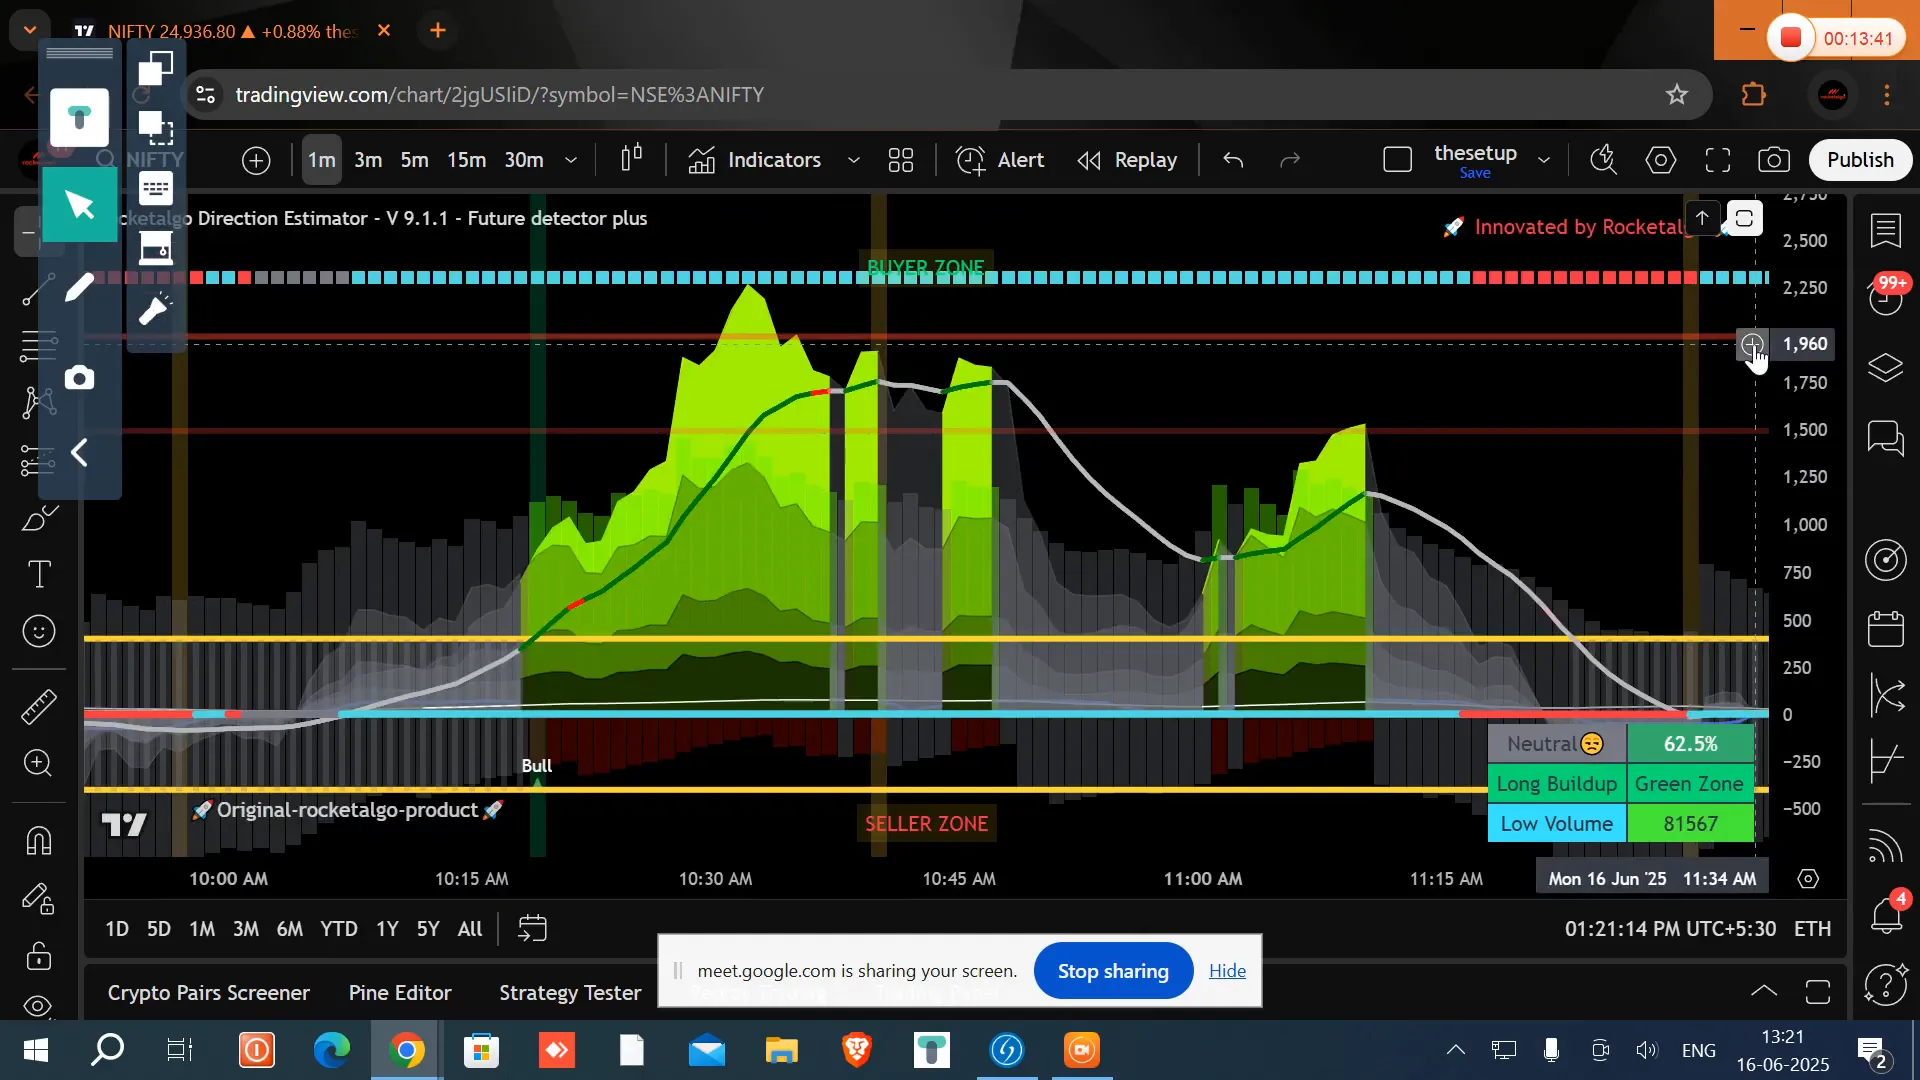Expand the thesetup layout dropdown
This screenshot has height=1080, width=1920.
tap(1544, 160)
